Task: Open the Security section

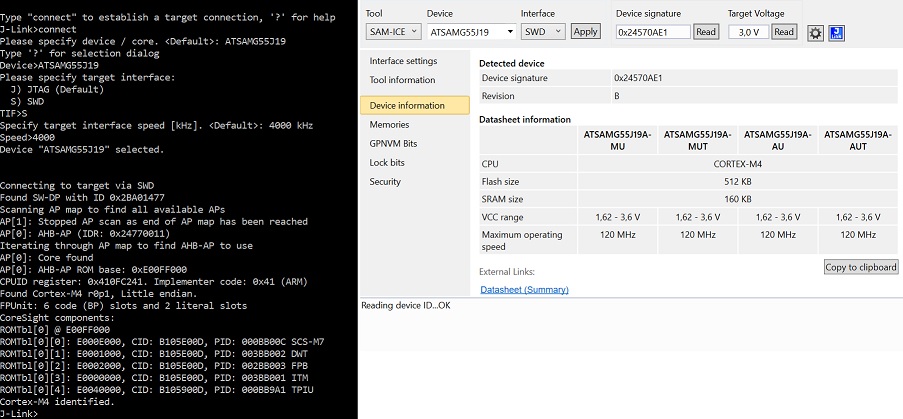Action: click(385, 181)
